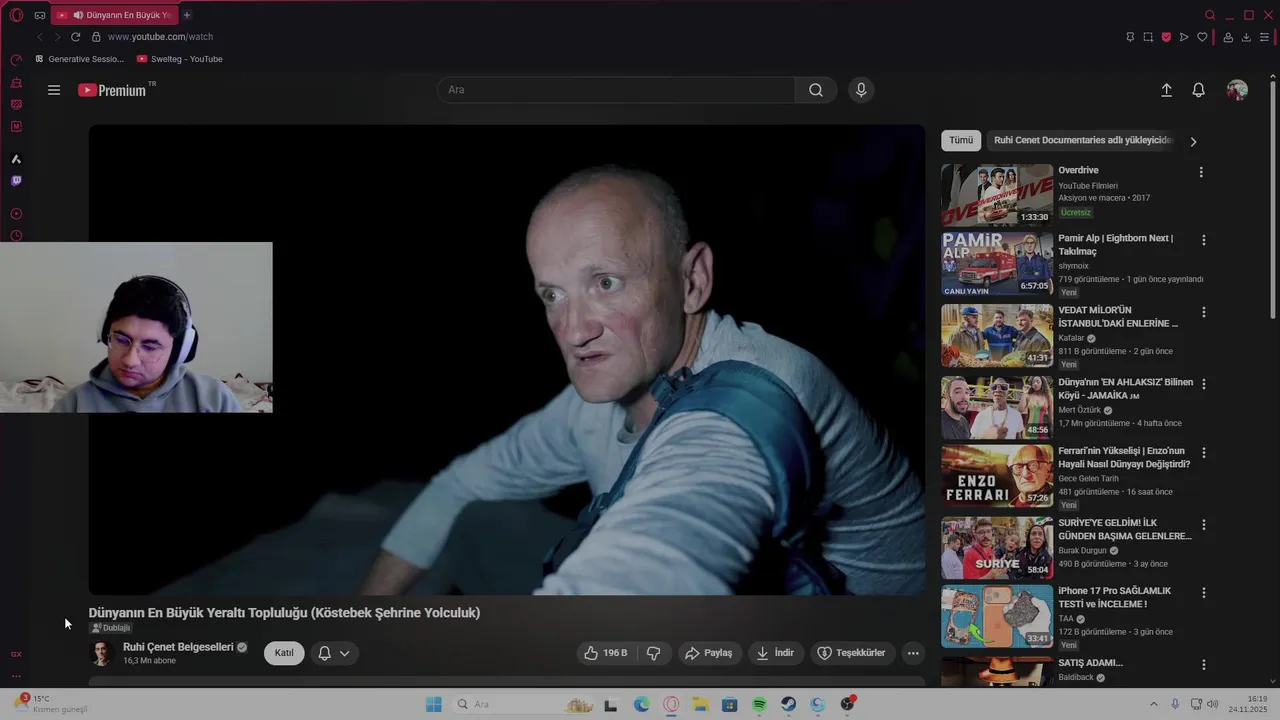Show hidden tray icons chevron
Image resolution: width=1280 pixels, height=720 pixels.
tap(1156, 704)
